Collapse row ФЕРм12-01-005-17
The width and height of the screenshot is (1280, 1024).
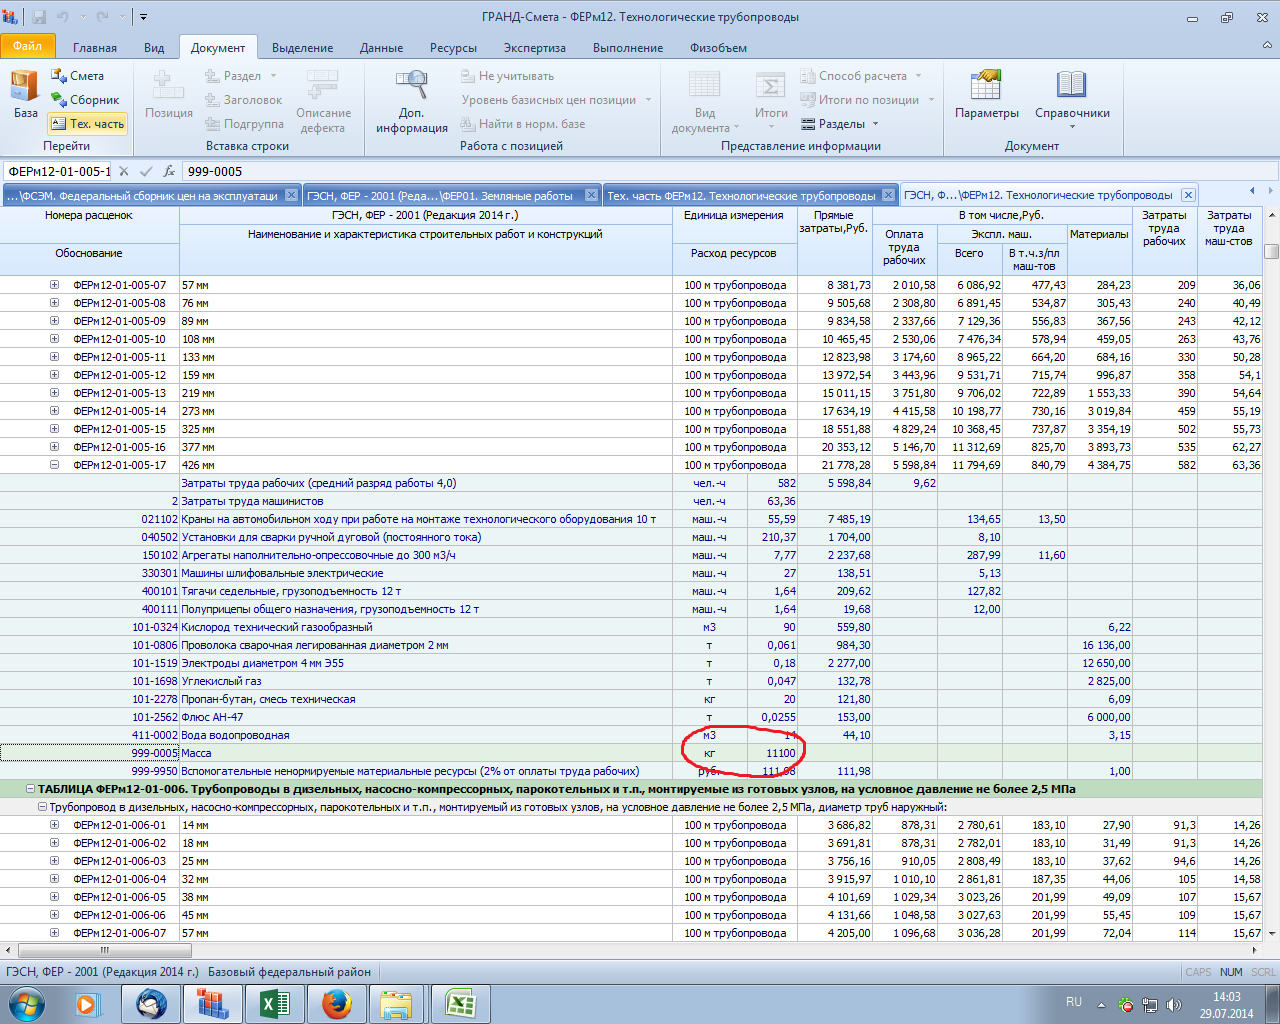click(x=55, y=465)
